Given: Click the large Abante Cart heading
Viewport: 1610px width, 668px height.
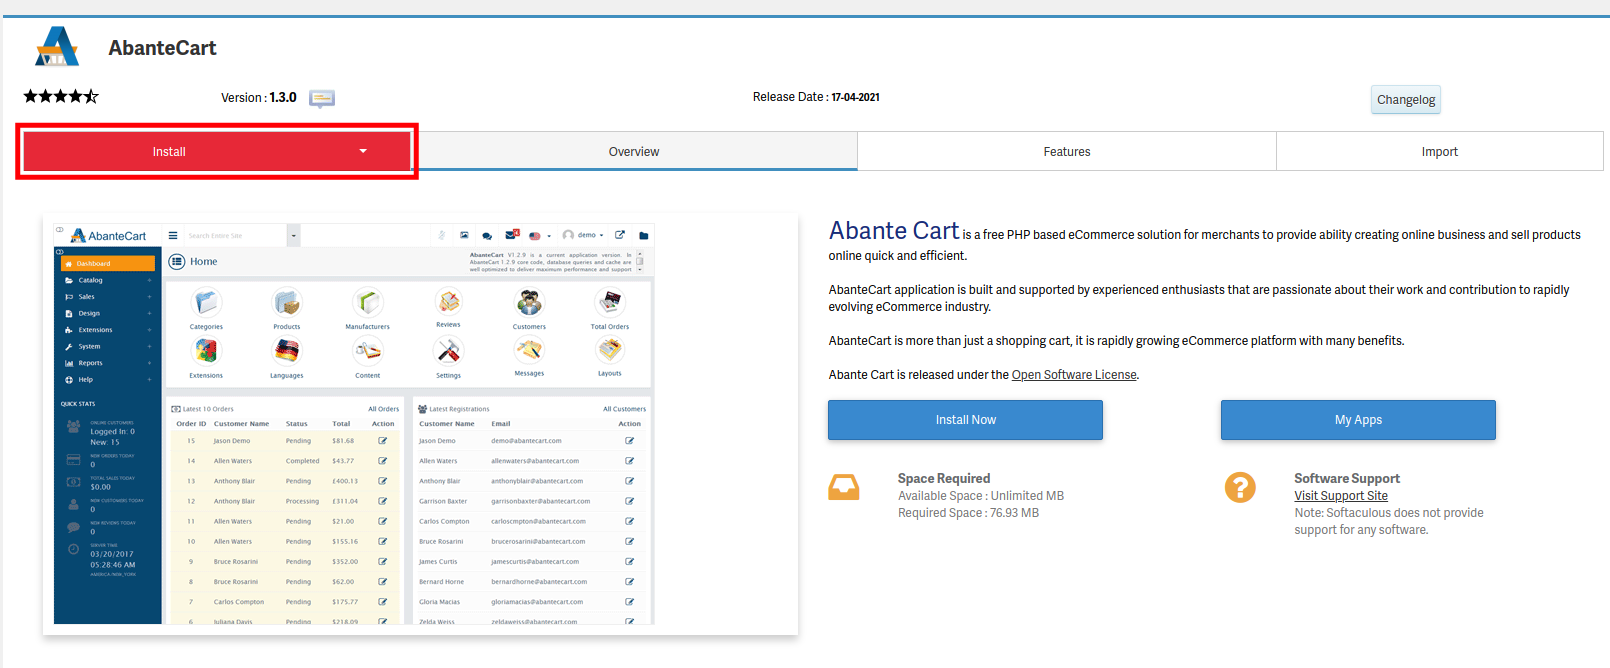Looking at the screenshot, I should click(x=894, y=231).
